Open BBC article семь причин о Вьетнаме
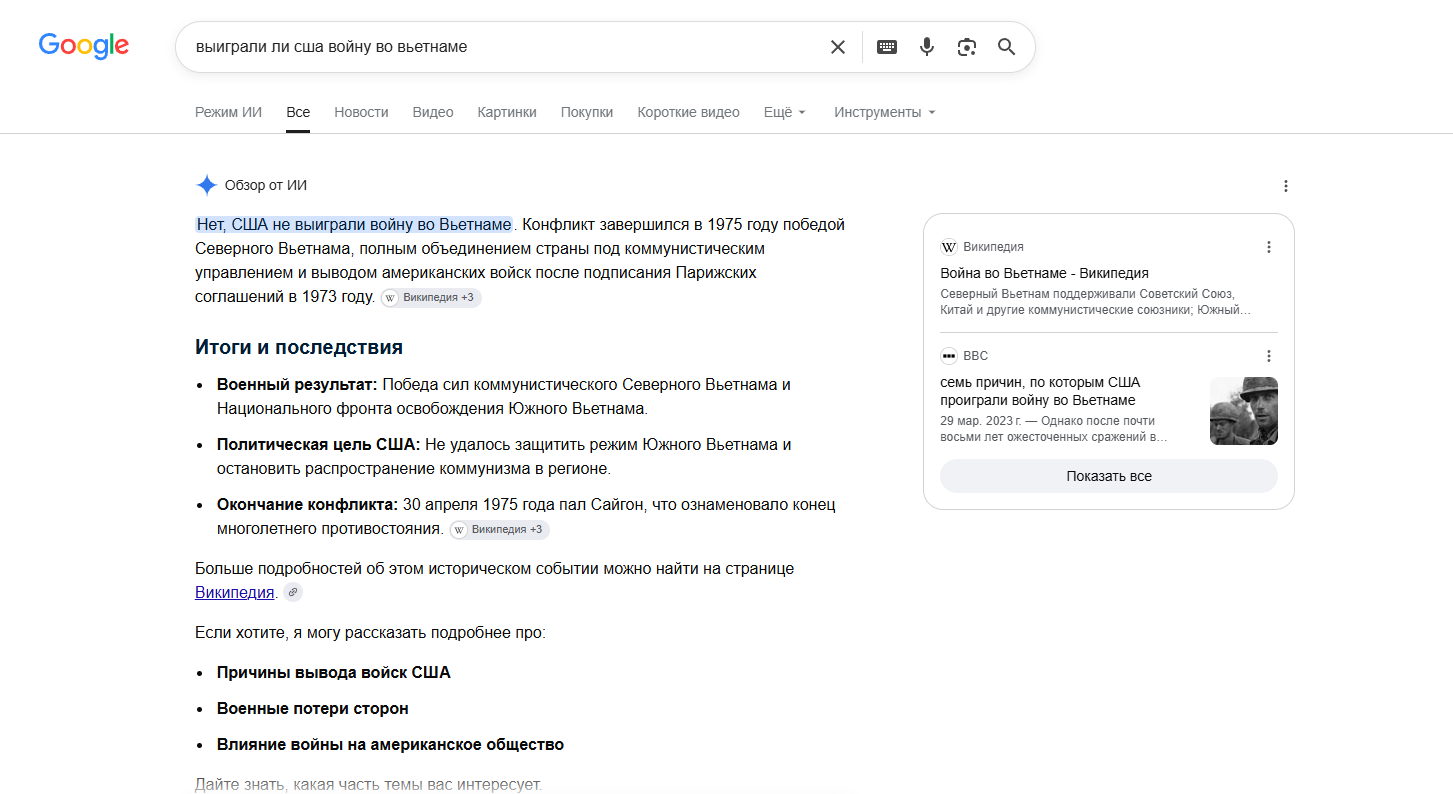This screenshot has width=1453, height=794. pos(1040,391)
